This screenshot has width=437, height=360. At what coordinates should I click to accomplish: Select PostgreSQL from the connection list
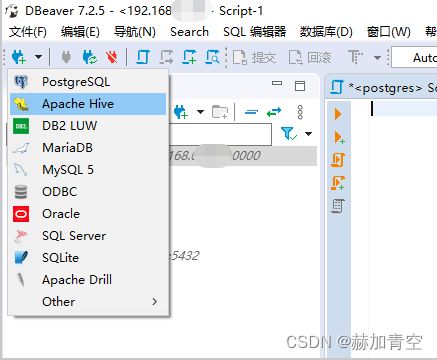tap(88, 82)
